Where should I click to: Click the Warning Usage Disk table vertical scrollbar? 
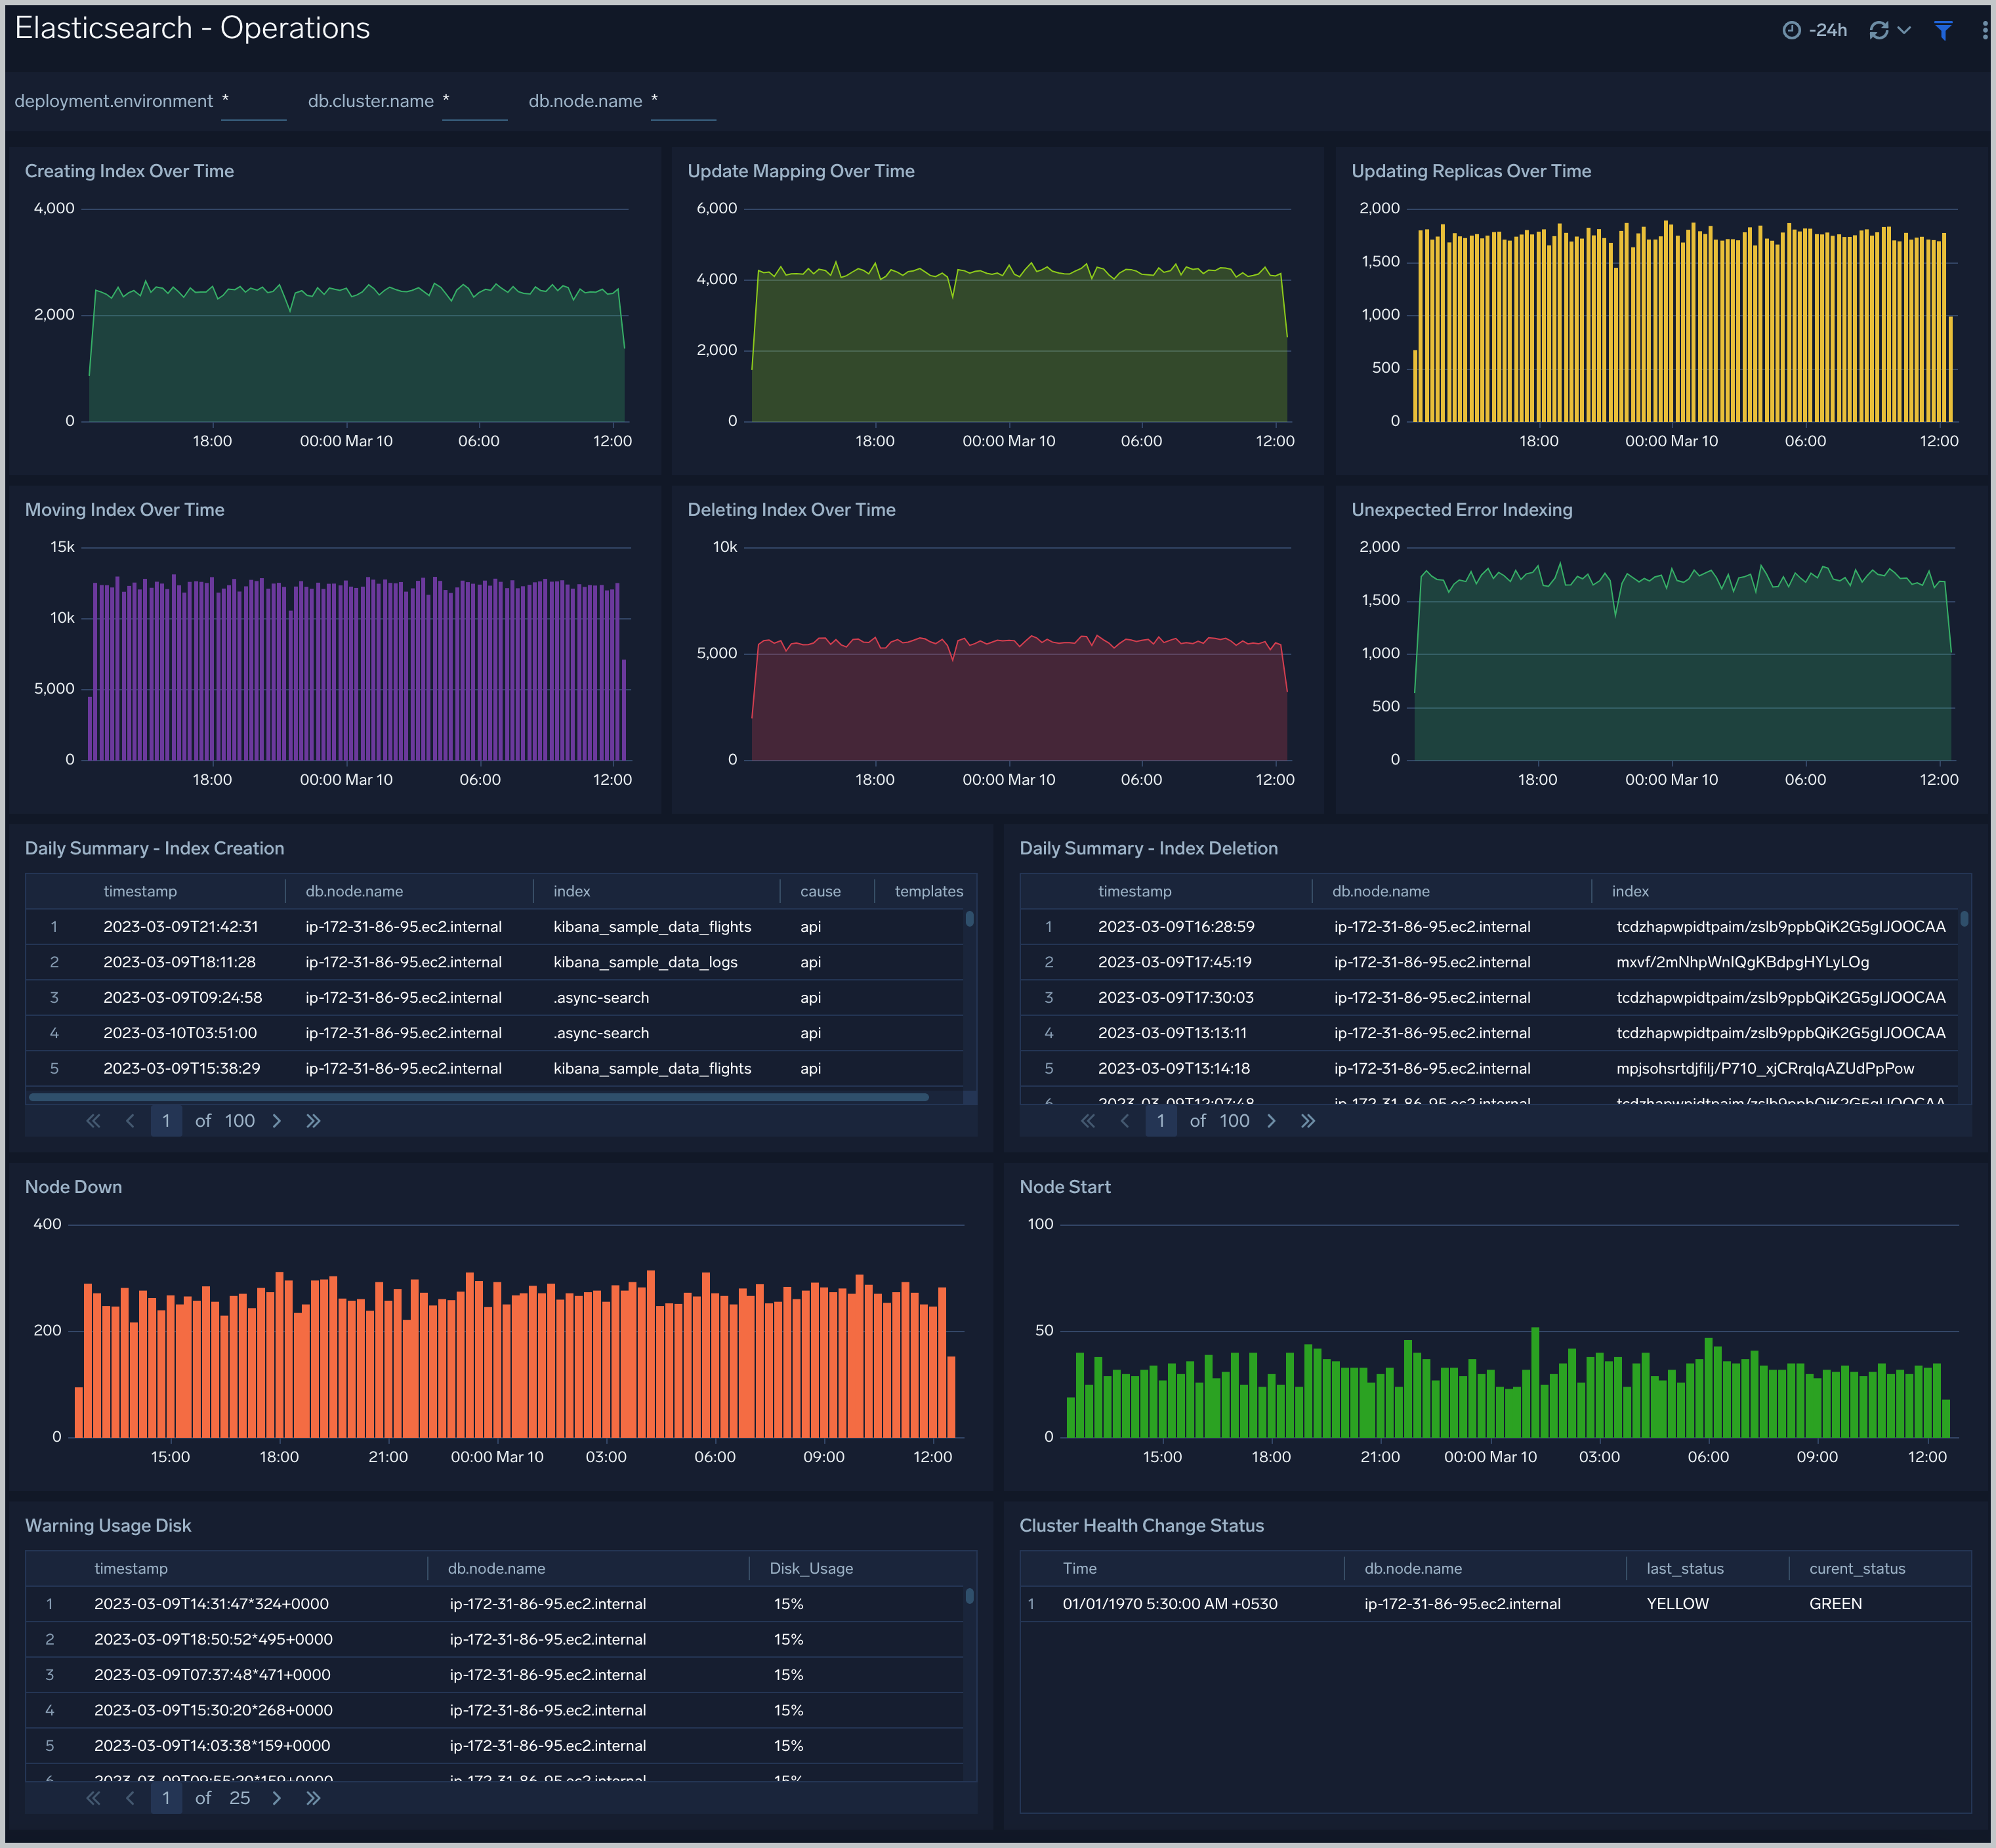(x=969, y=1595)
